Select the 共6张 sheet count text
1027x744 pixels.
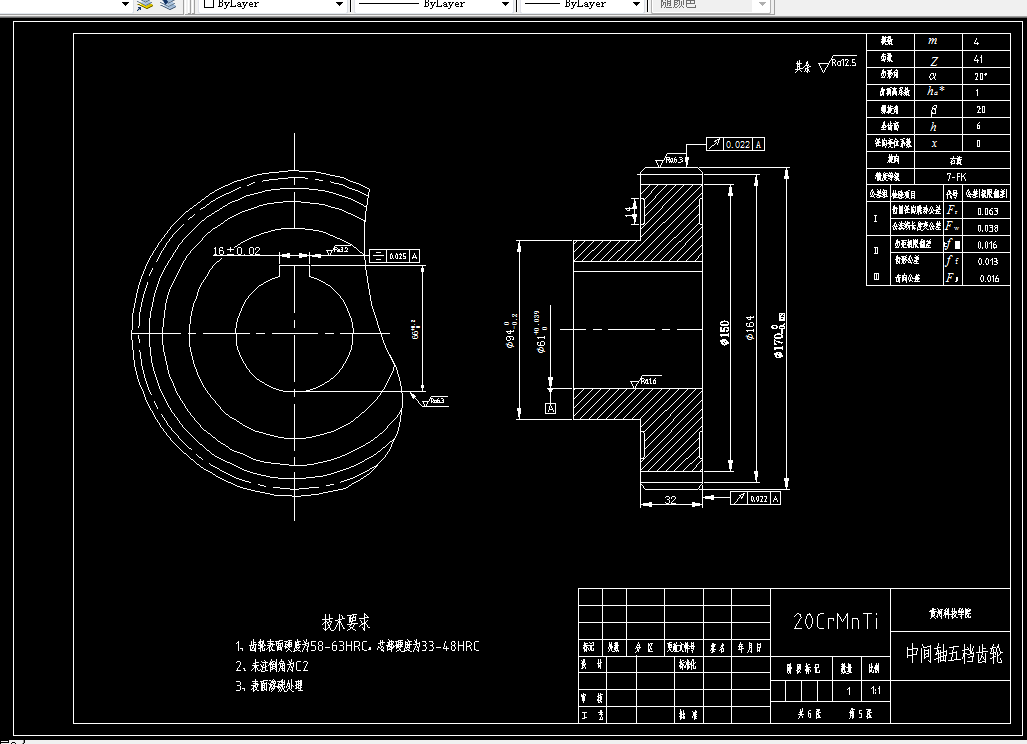(x=809, y=714)
